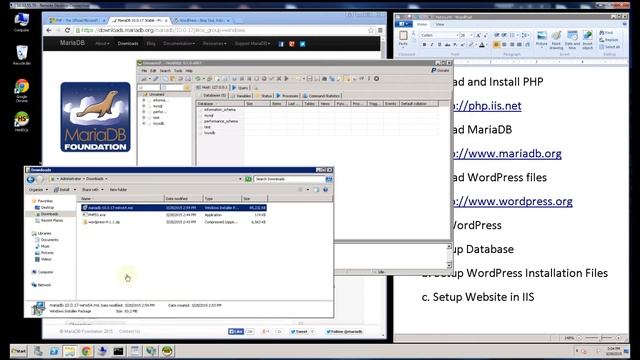Align text left in WordPad
Viewport: 640px width, 360px height.
click(496, 44)
